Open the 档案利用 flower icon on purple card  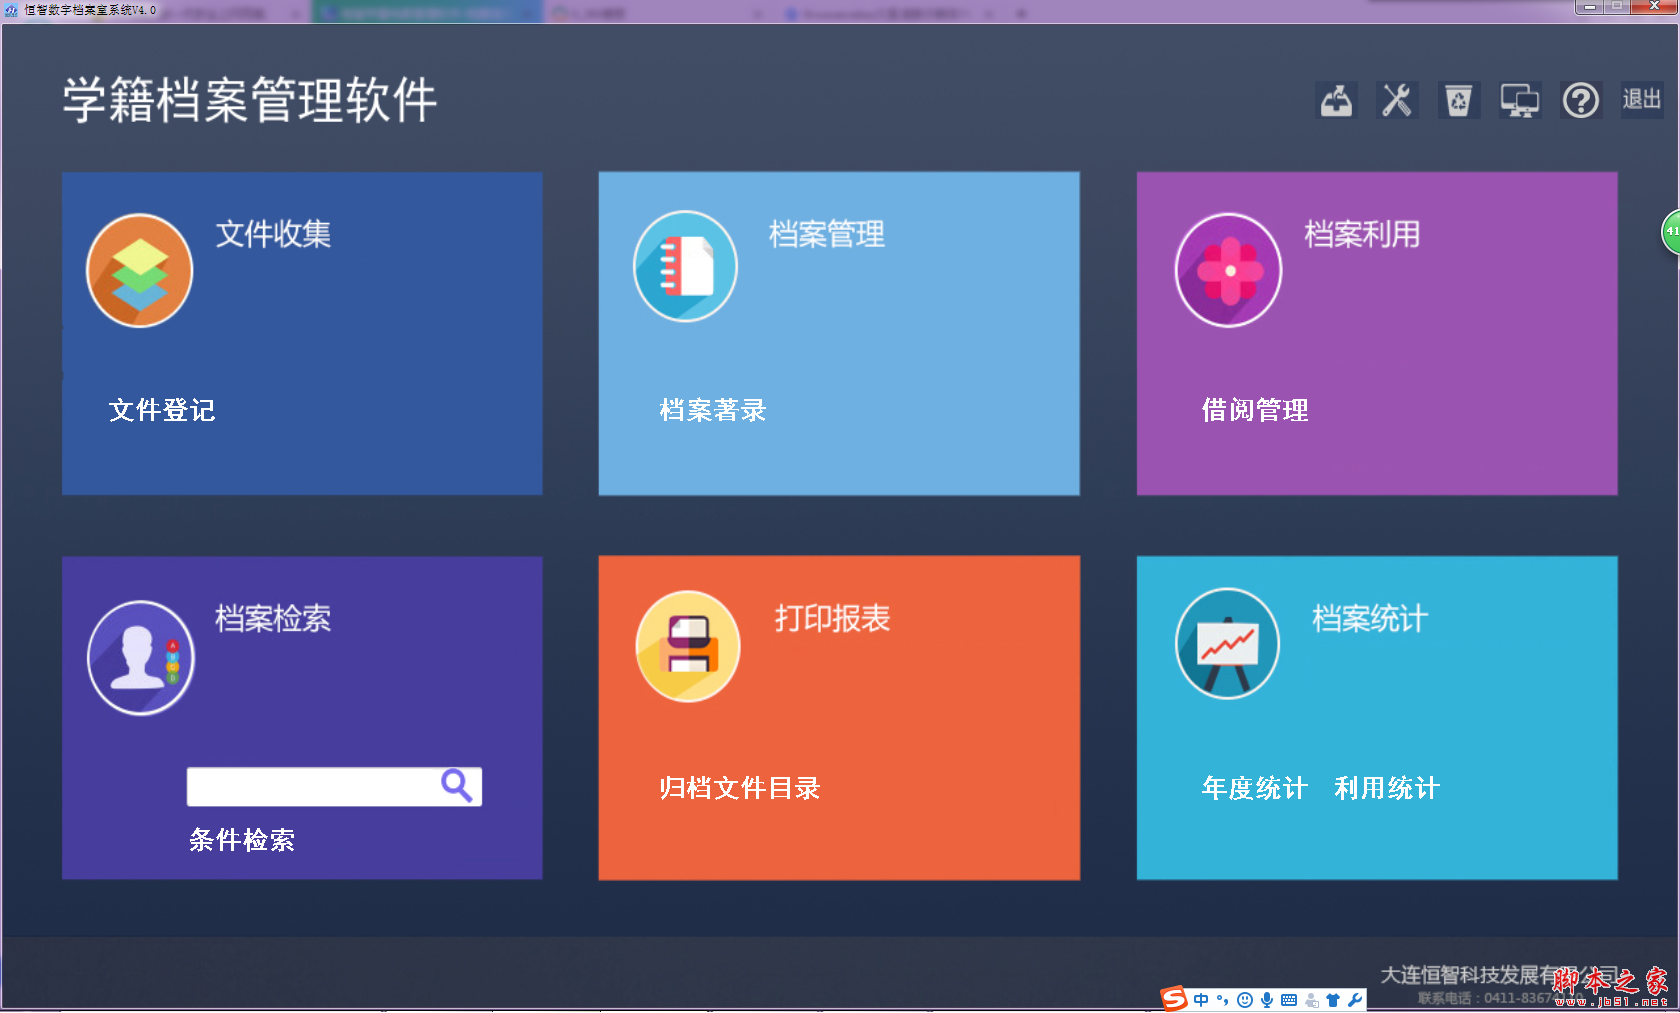tap(1227, 270)
